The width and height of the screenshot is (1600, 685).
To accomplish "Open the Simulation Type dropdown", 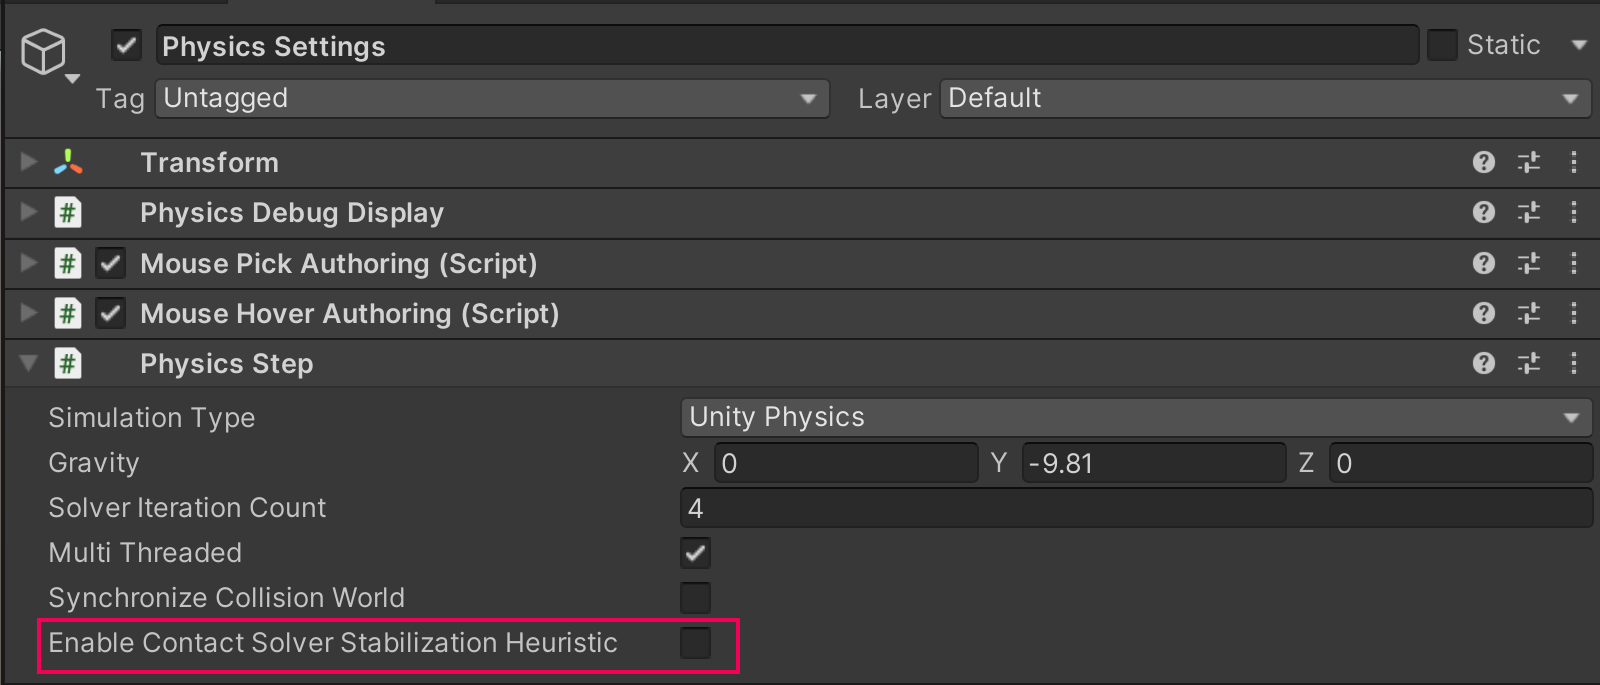I will (x=1135, y=417).
